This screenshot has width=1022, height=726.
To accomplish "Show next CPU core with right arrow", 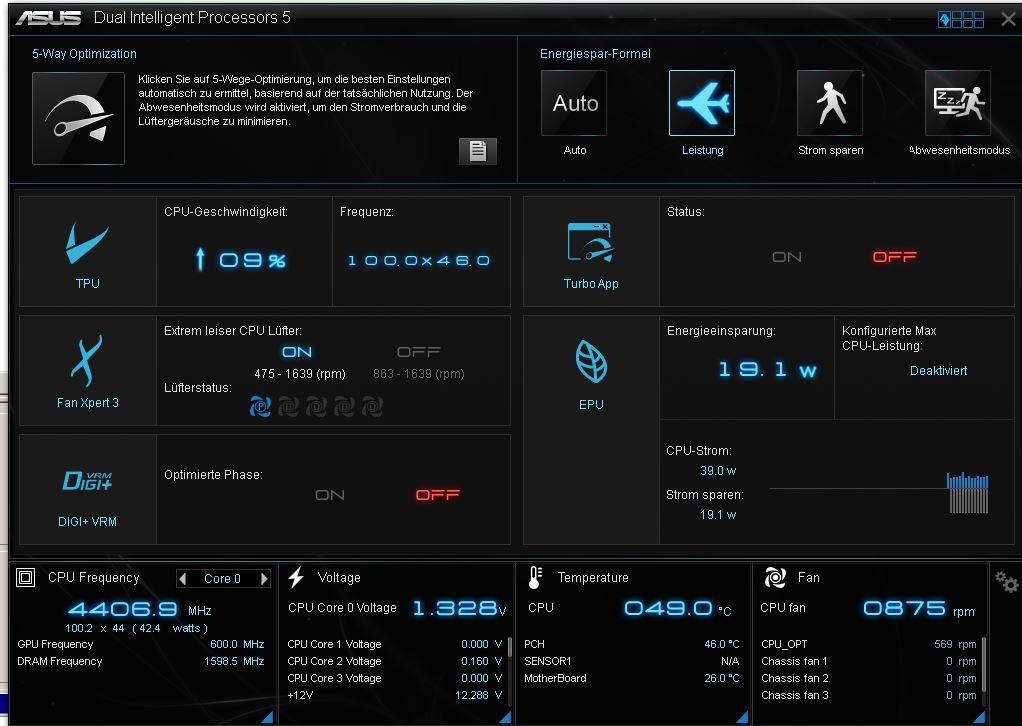I will pos(264,579).
